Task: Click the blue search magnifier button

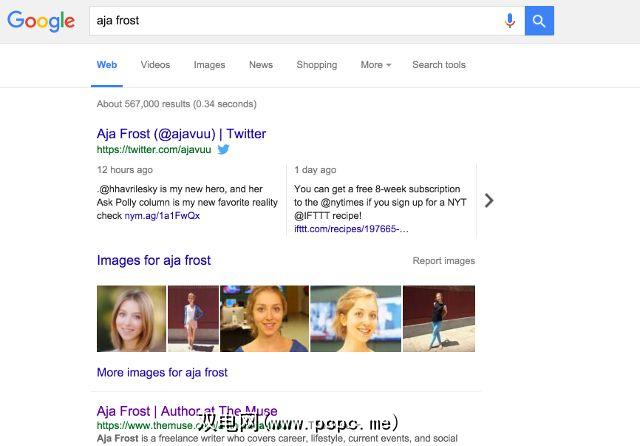Action: point(539,20)
